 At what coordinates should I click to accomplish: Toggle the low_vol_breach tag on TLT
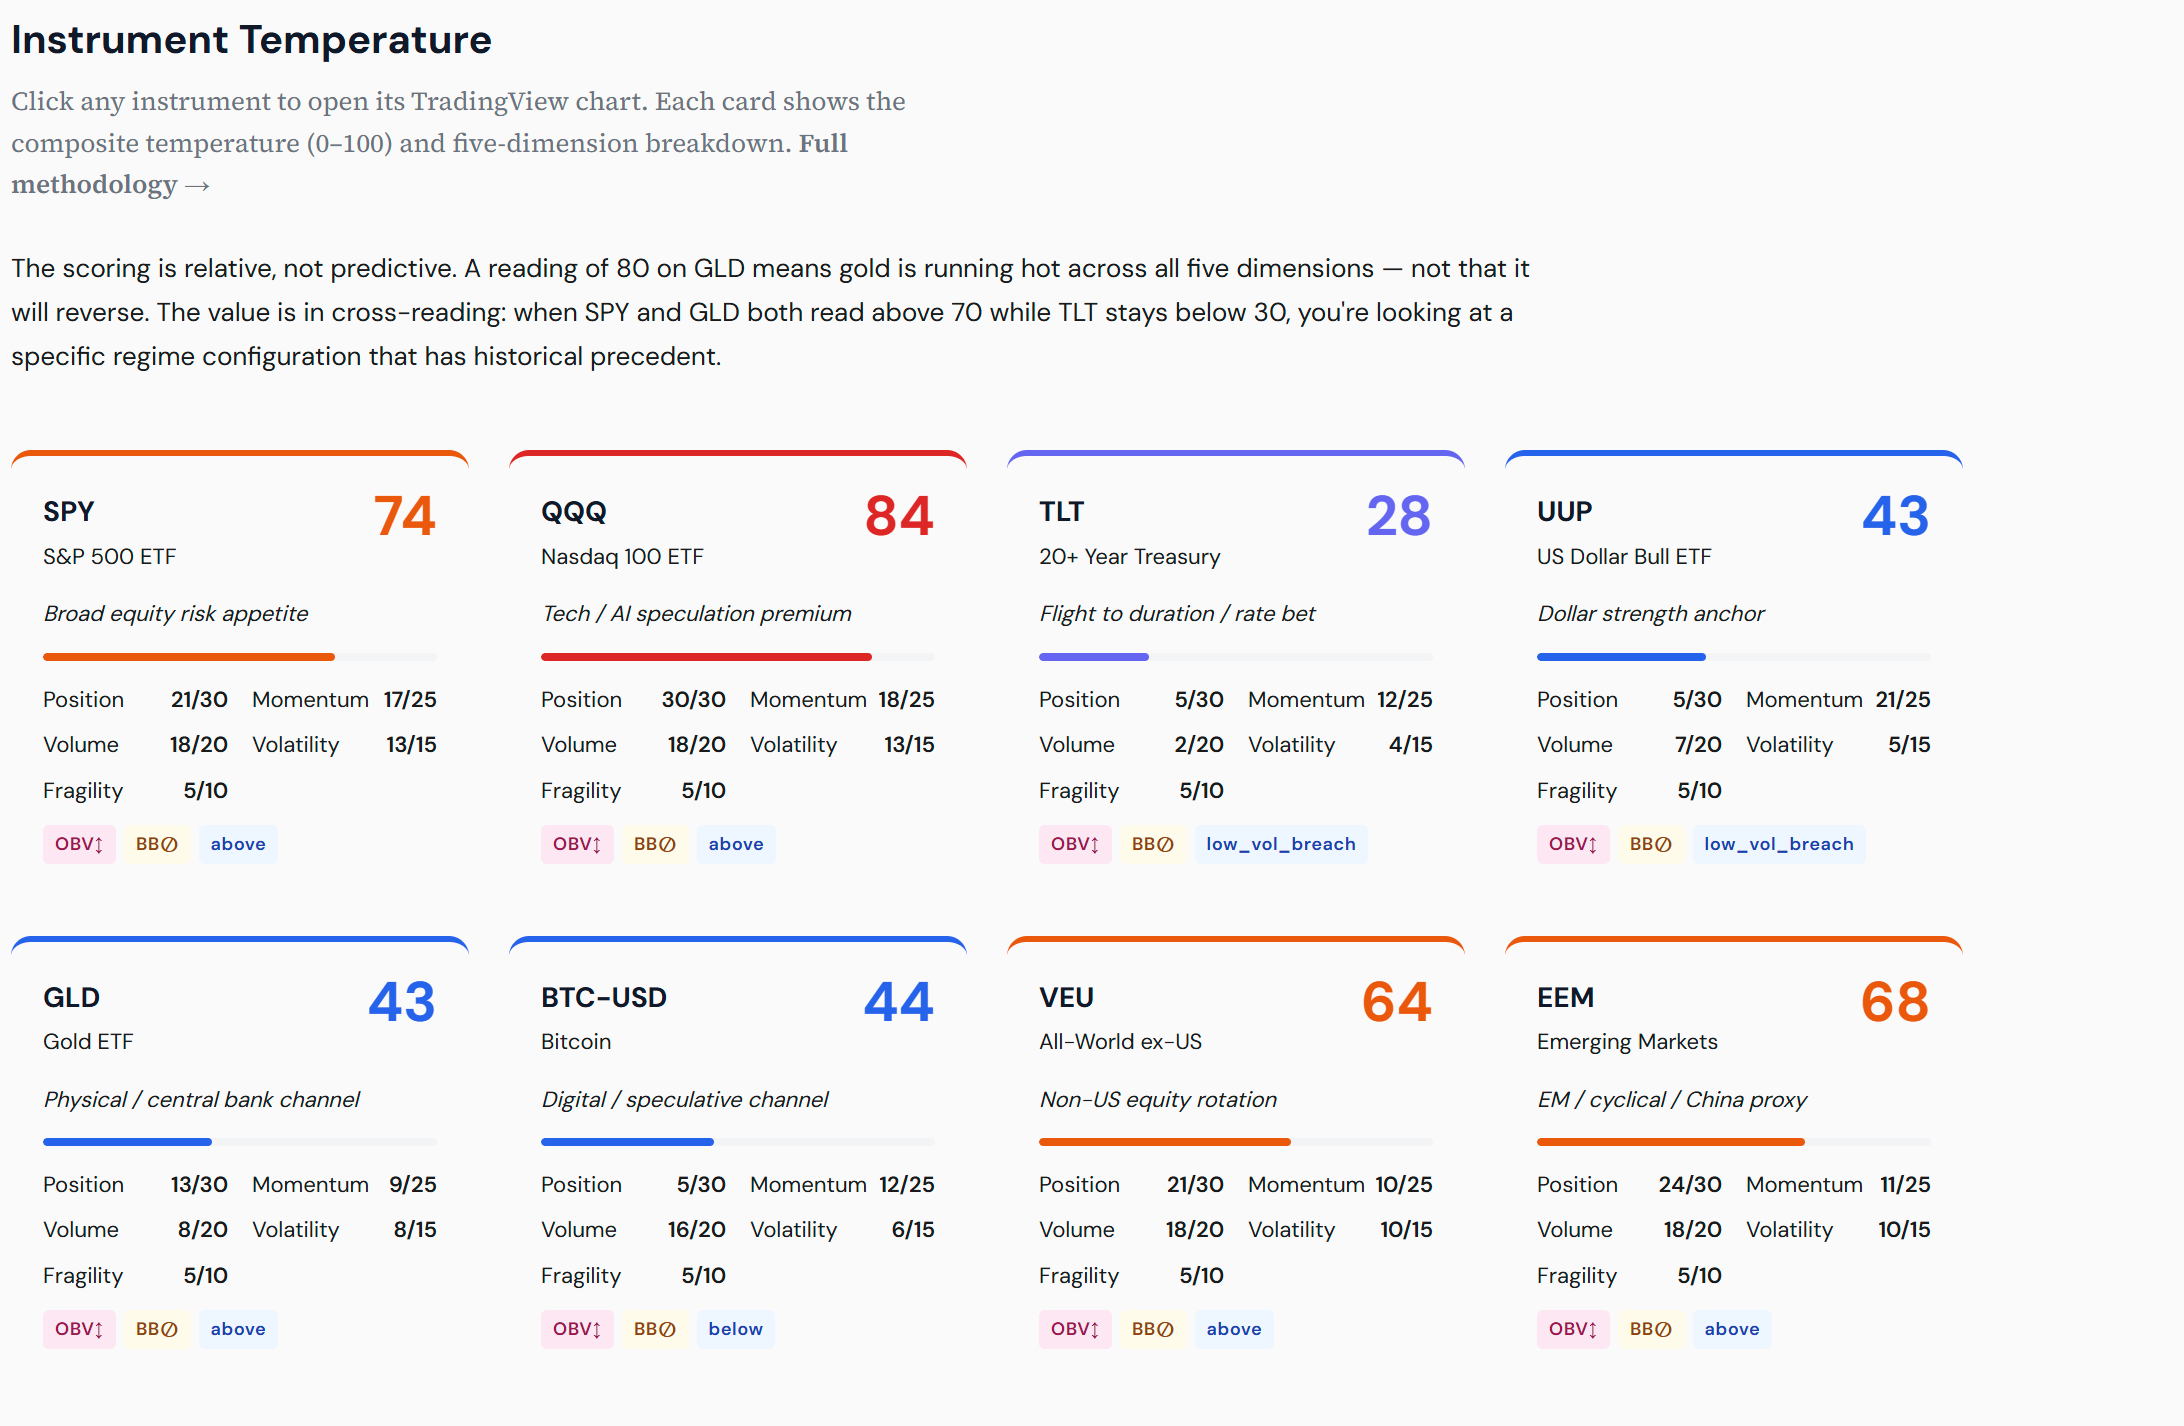click(x=1281, y=843)
